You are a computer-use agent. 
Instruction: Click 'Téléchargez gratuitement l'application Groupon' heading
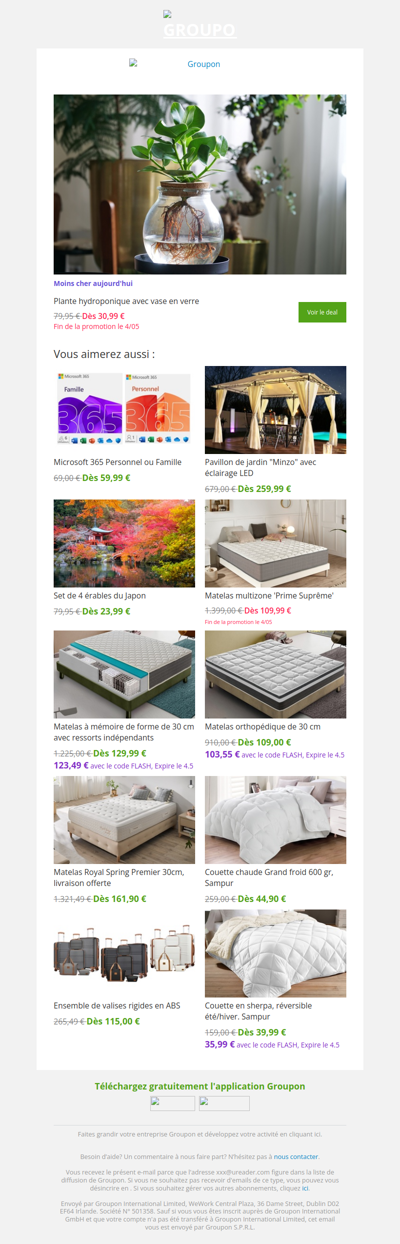pos(200,1086)
